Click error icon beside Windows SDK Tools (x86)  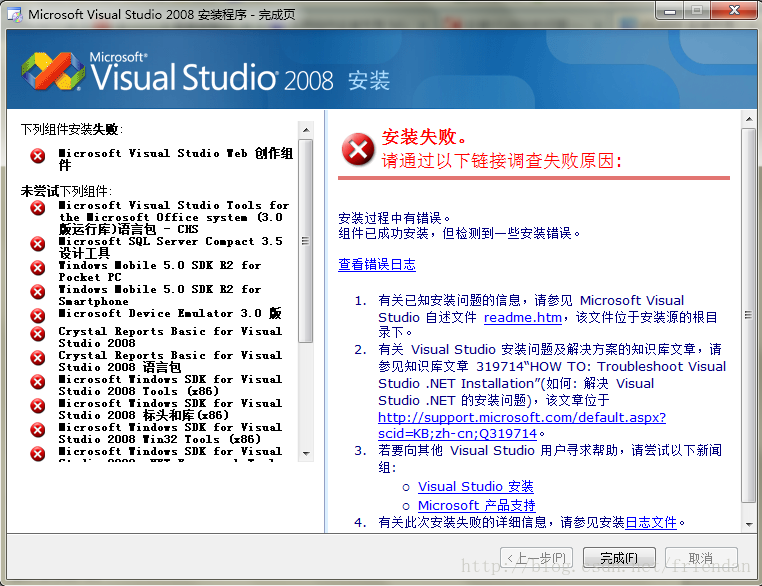coord(37,381)
